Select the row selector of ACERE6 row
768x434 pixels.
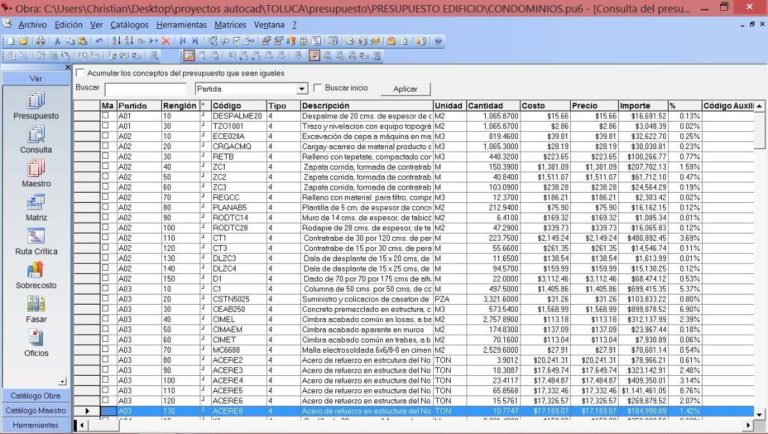point(87,401)
